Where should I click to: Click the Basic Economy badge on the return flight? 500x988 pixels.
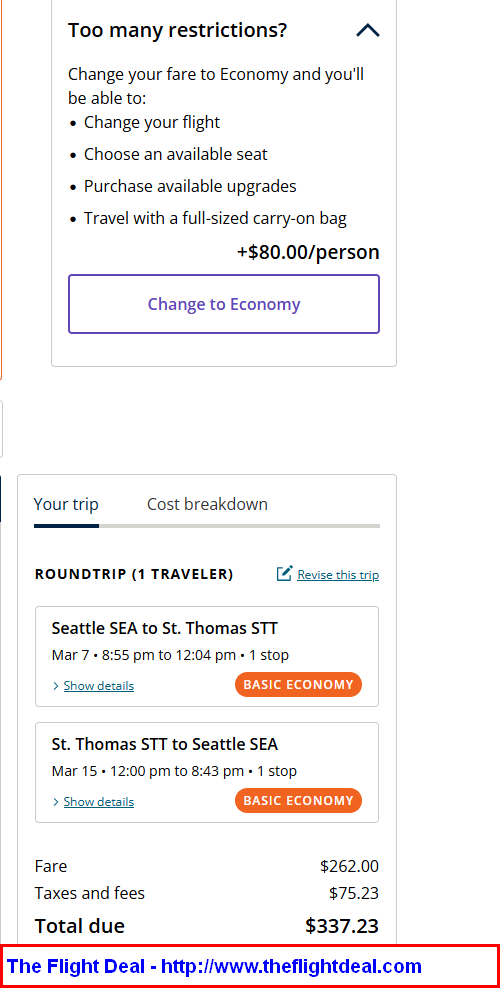coord(298,800)
